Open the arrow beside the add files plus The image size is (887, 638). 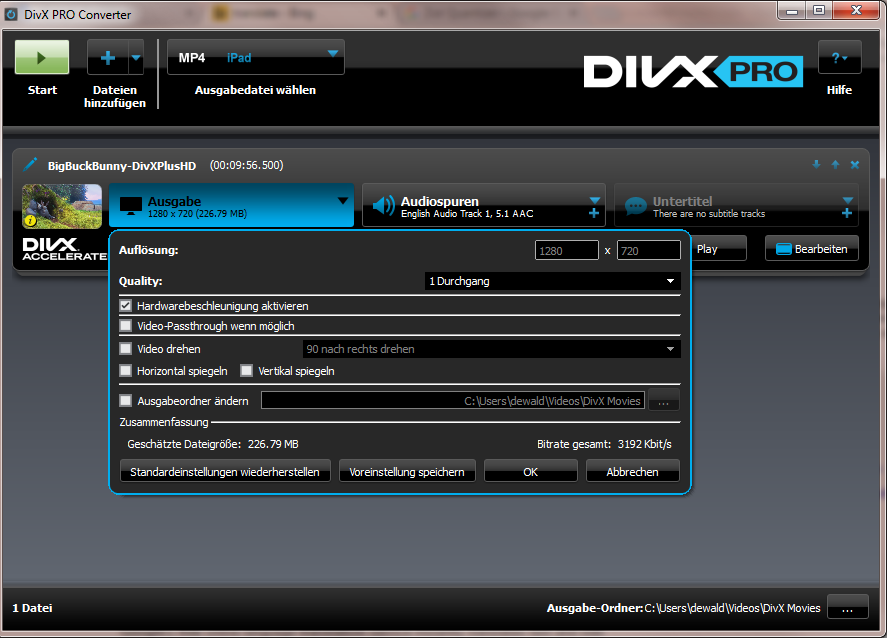136,57
